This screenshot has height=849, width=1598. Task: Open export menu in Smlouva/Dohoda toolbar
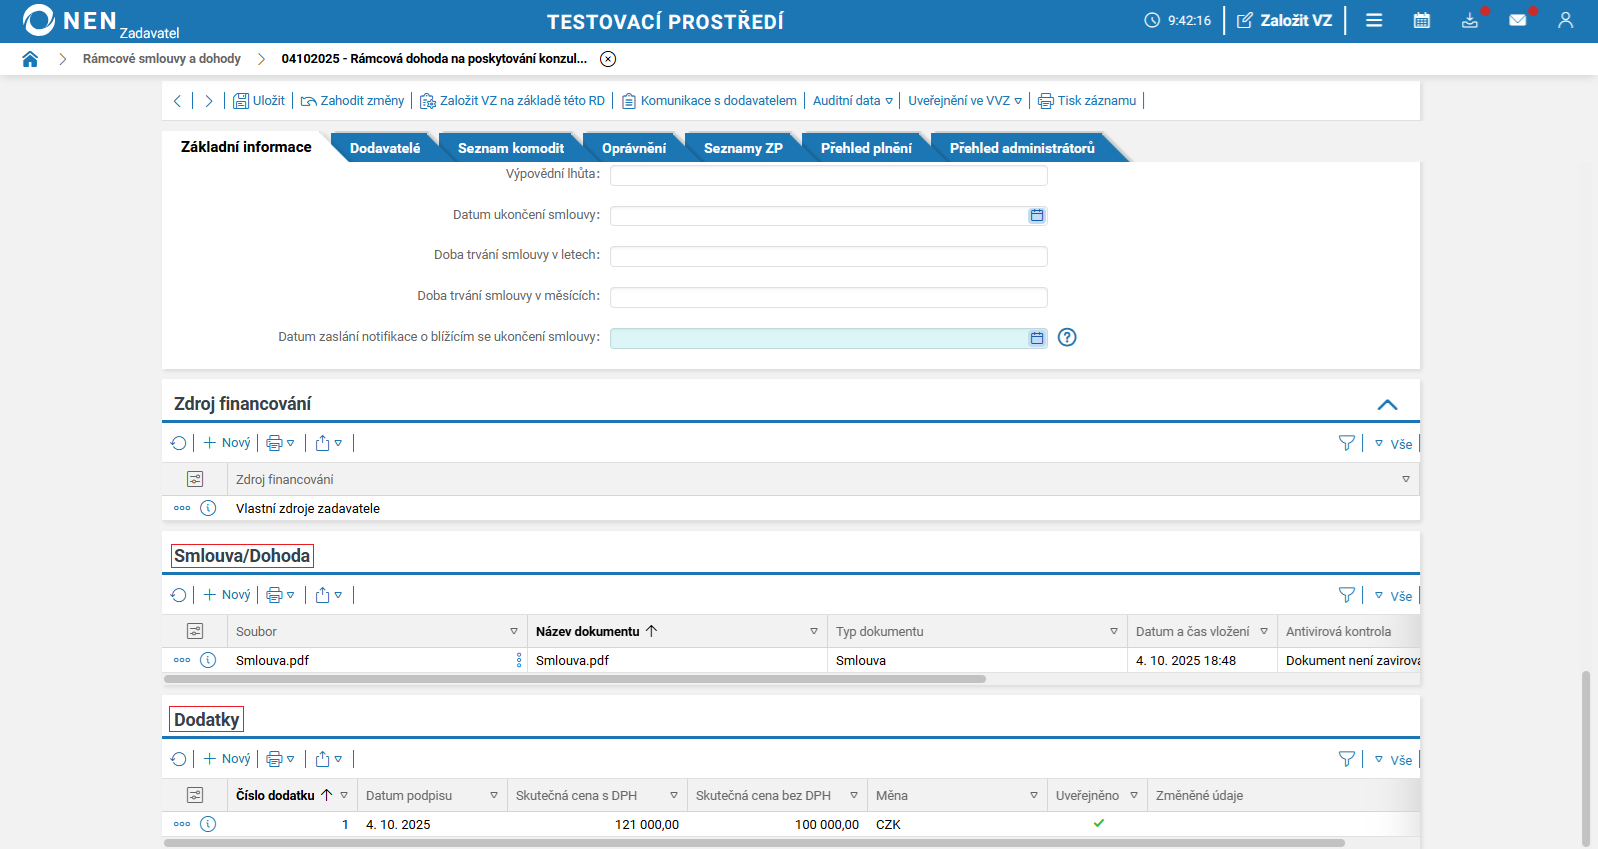coord(329,595)
